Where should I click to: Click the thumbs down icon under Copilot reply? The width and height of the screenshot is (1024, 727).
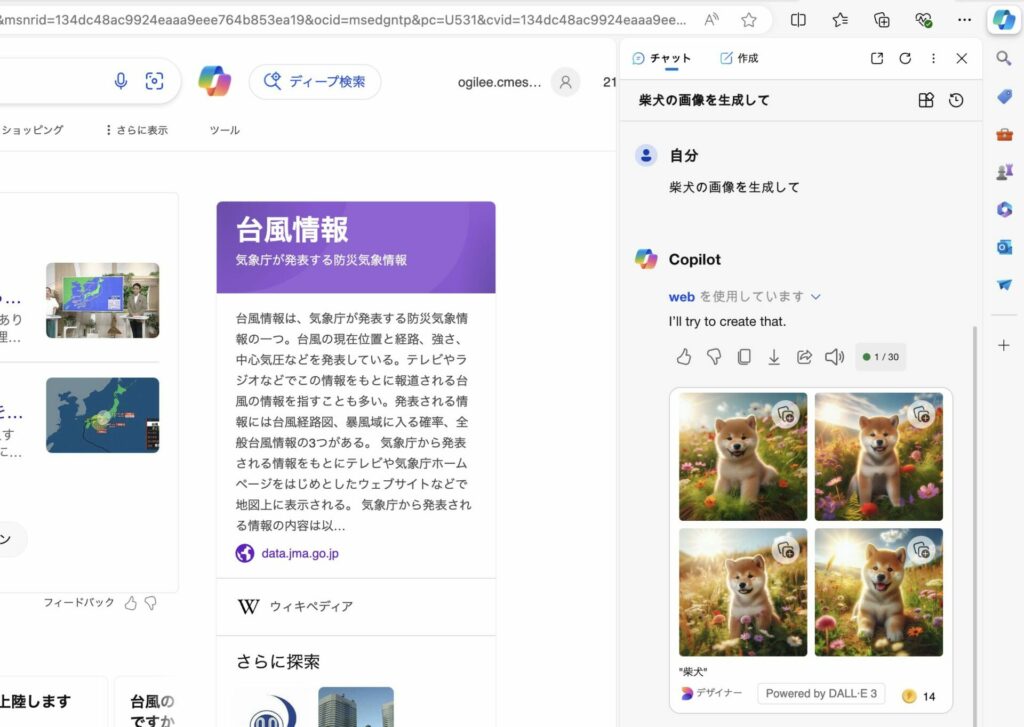click(714, 357)
